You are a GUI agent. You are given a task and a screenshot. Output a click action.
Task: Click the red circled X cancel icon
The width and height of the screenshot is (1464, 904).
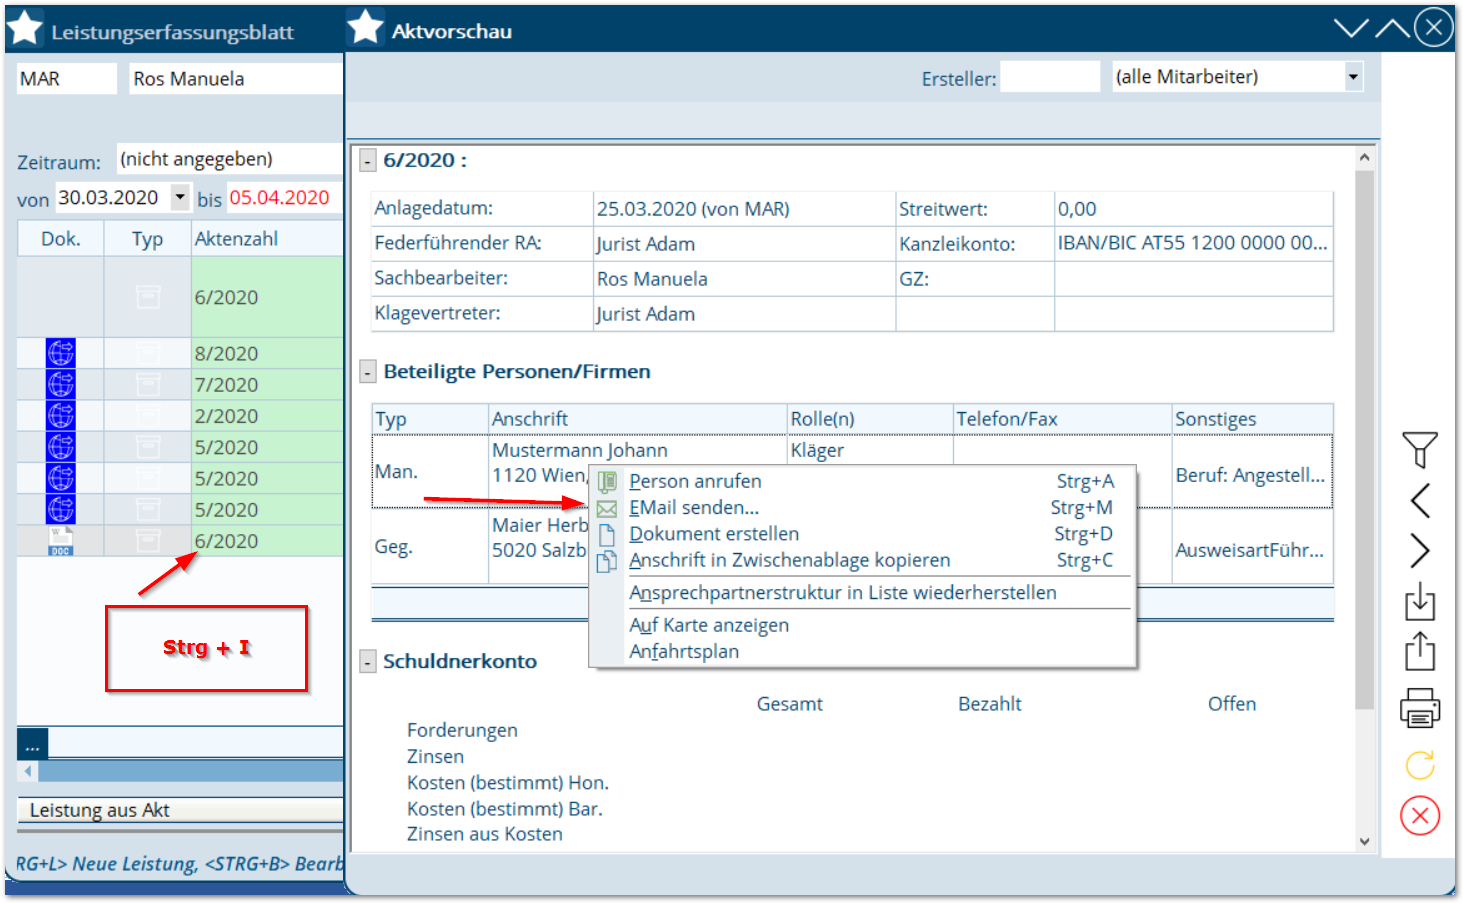coord(1420,816)
